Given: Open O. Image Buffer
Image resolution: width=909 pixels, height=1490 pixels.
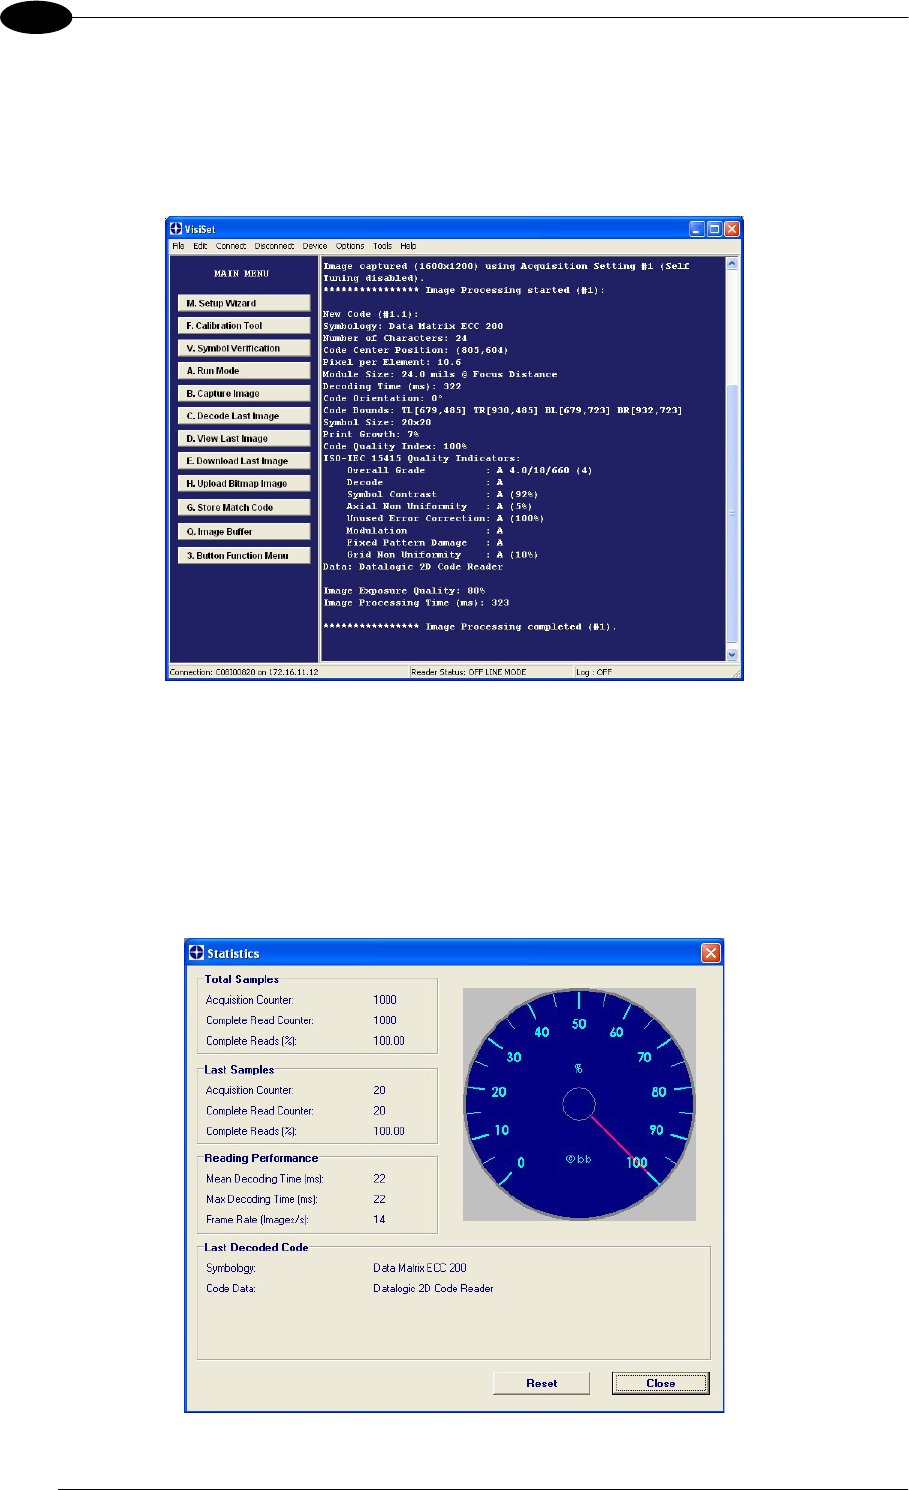Looking at the screenshot, I should 244,532.
